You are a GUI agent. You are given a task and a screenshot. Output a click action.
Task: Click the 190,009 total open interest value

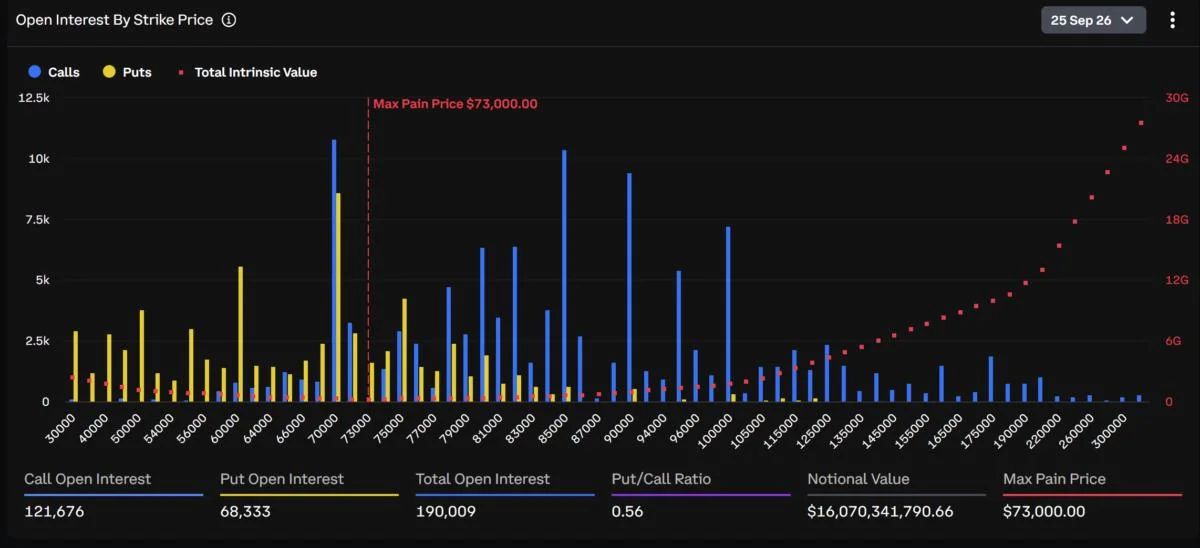[446, 511]
